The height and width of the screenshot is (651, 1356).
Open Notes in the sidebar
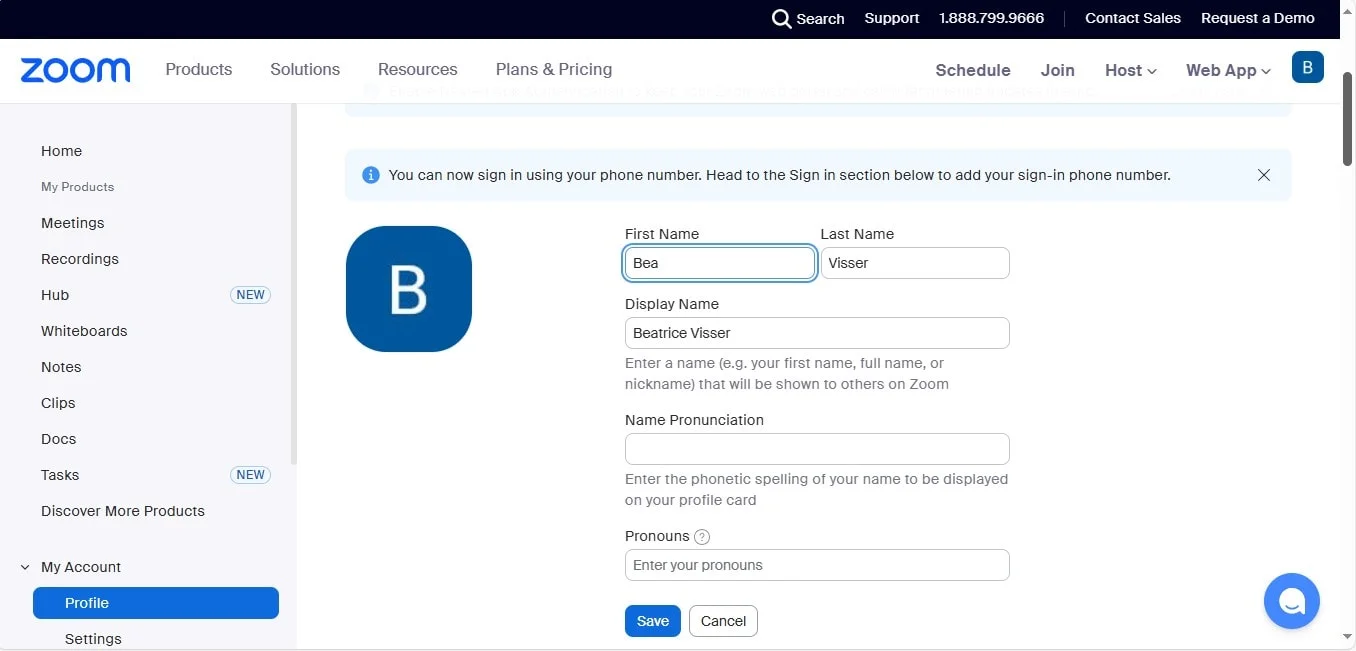61,367
